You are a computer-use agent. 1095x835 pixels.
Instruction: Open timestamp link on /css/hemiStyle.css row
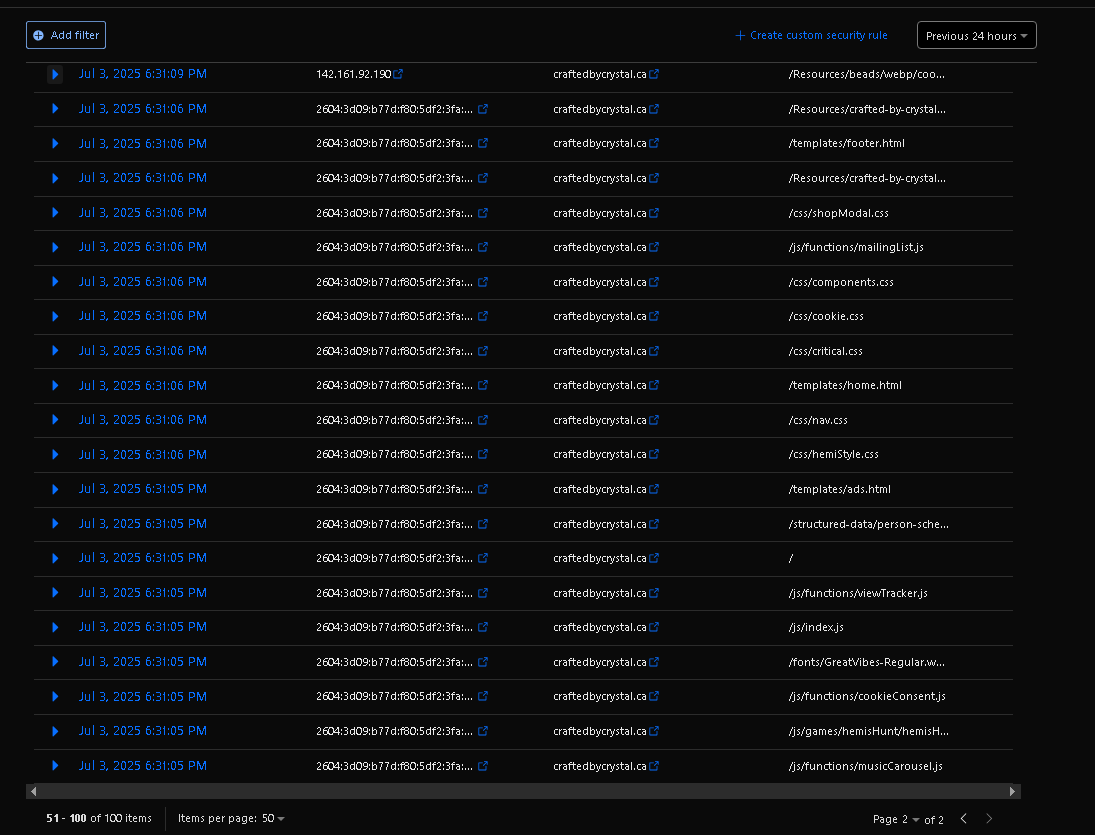tap(142, 455)
